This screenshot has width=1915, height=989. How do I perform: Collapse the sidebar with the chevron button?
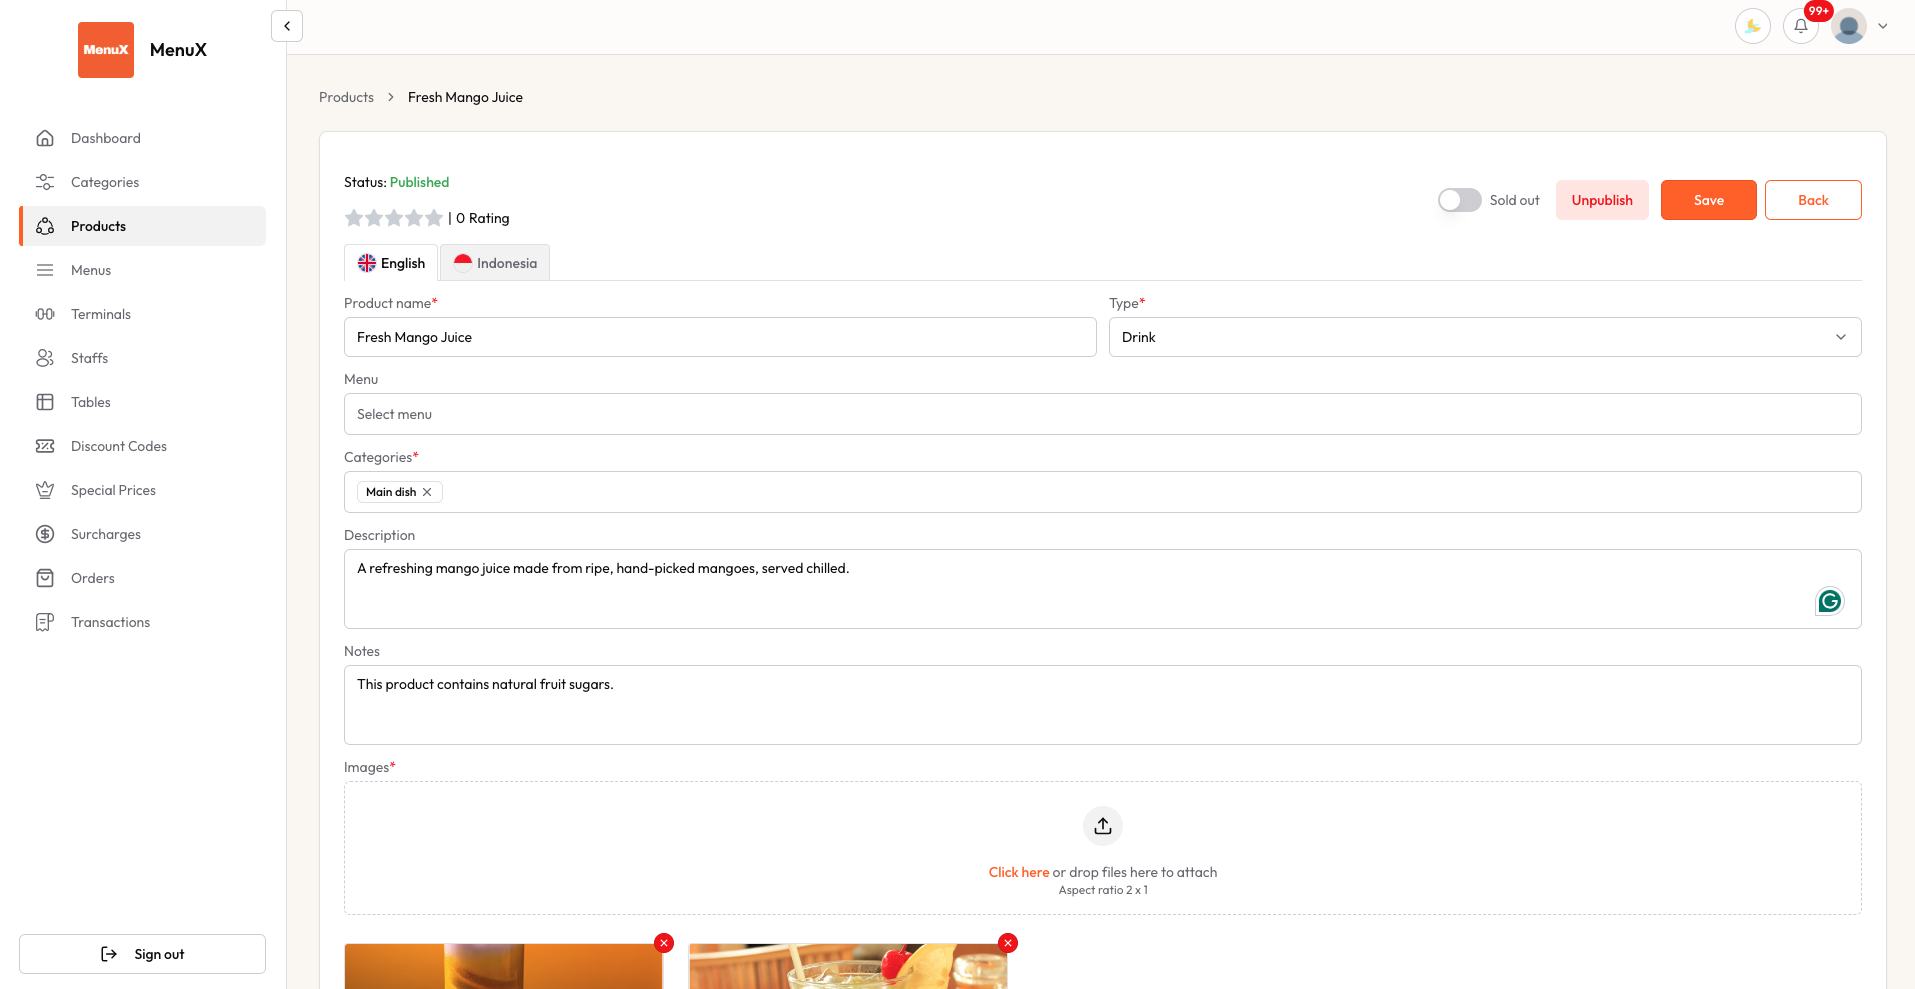pos(287,26)
